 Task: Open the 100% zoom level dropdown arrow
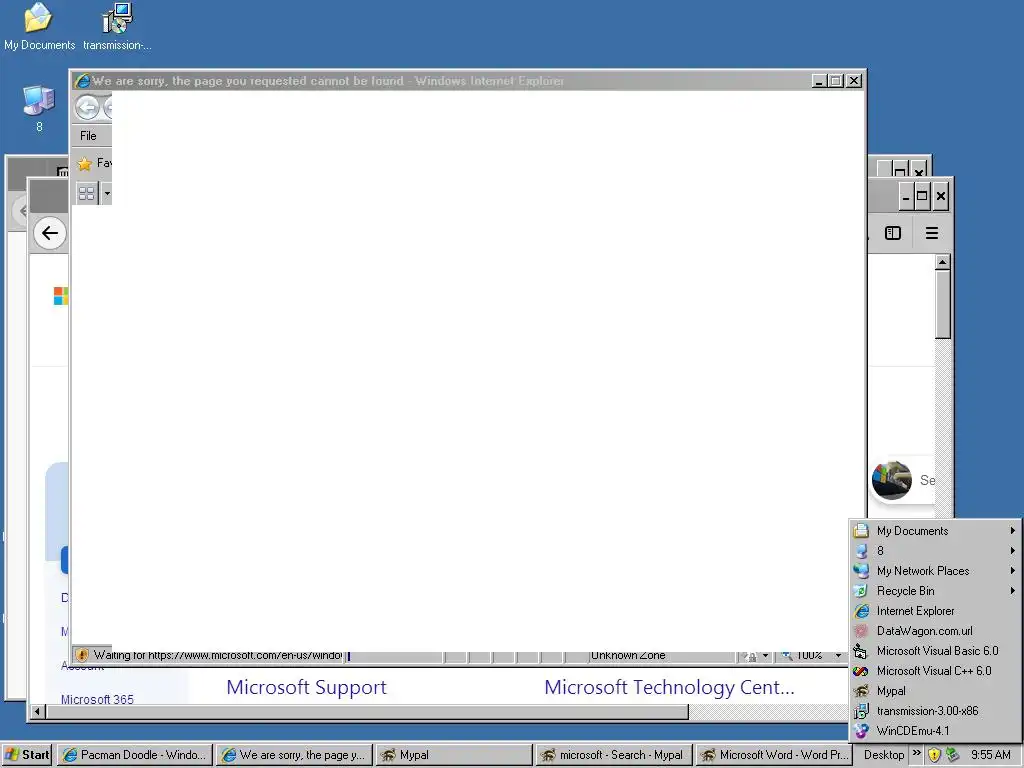pyautogui.click(x=838, y=656)
